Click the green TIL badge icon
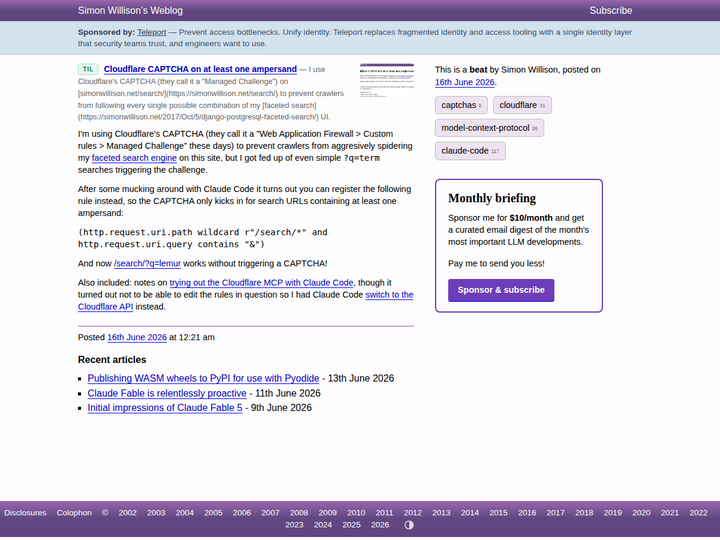The image size is (720, 540). pos(88,69)
